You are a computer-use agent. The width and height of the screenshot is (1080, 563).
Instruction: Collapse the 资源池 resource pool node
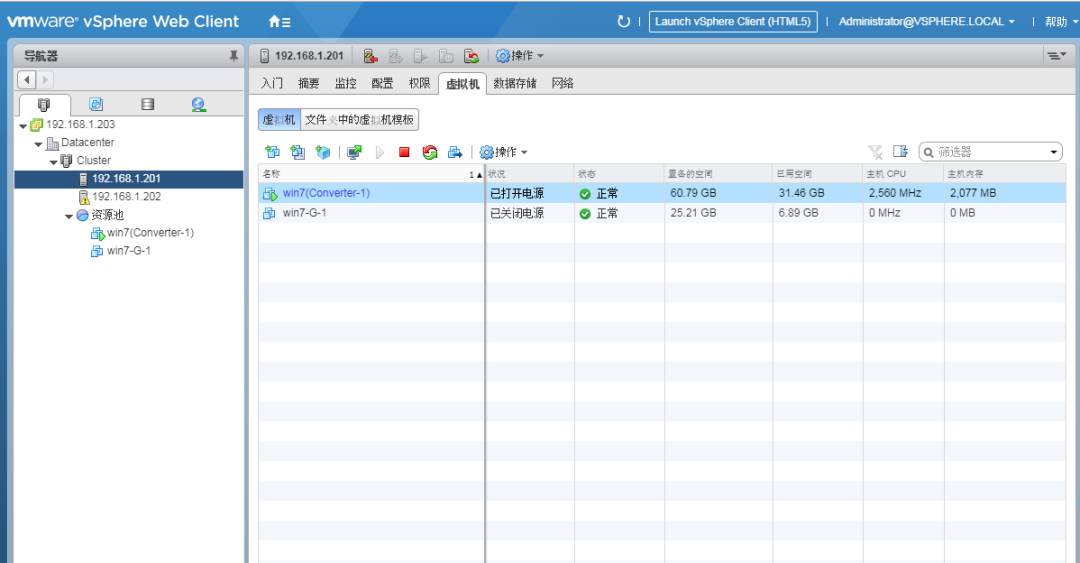pyautogui.click(x=69, y=216)
